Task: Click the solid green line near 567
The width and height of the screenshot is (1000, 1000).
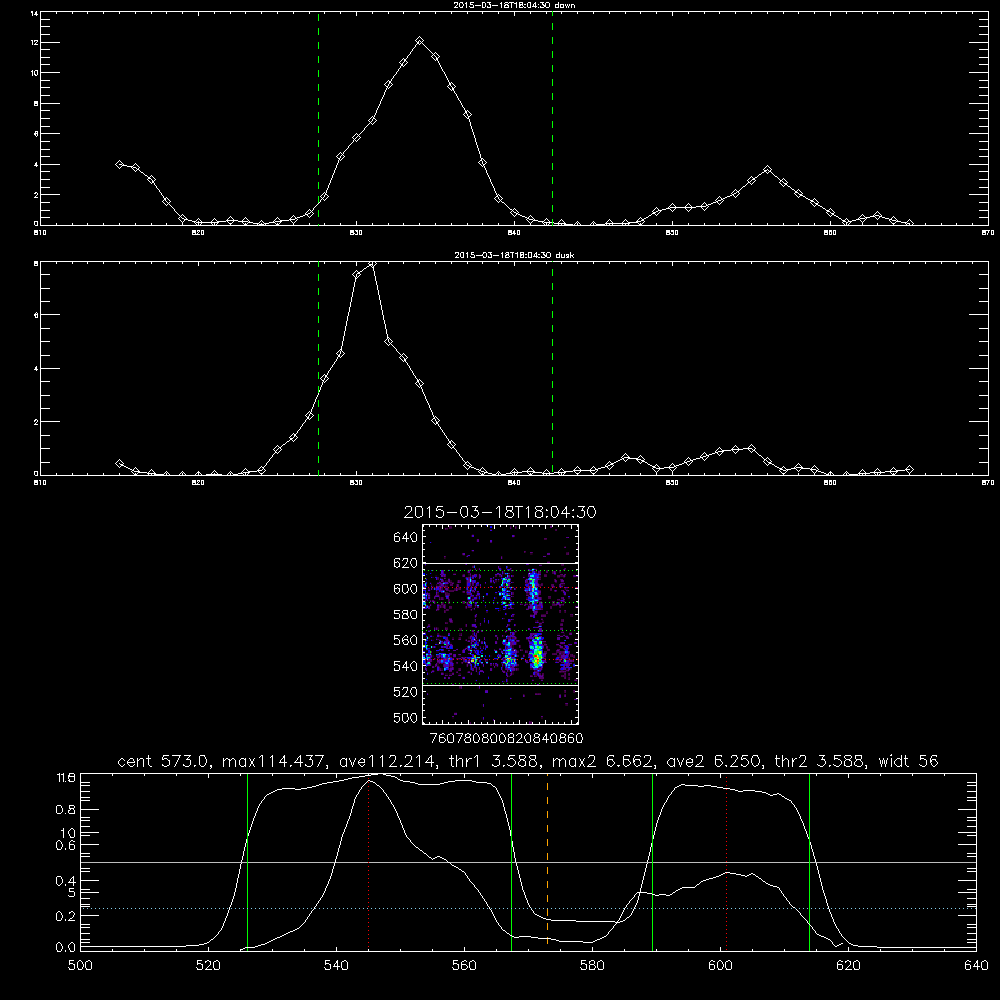Action: coord(511,861)
